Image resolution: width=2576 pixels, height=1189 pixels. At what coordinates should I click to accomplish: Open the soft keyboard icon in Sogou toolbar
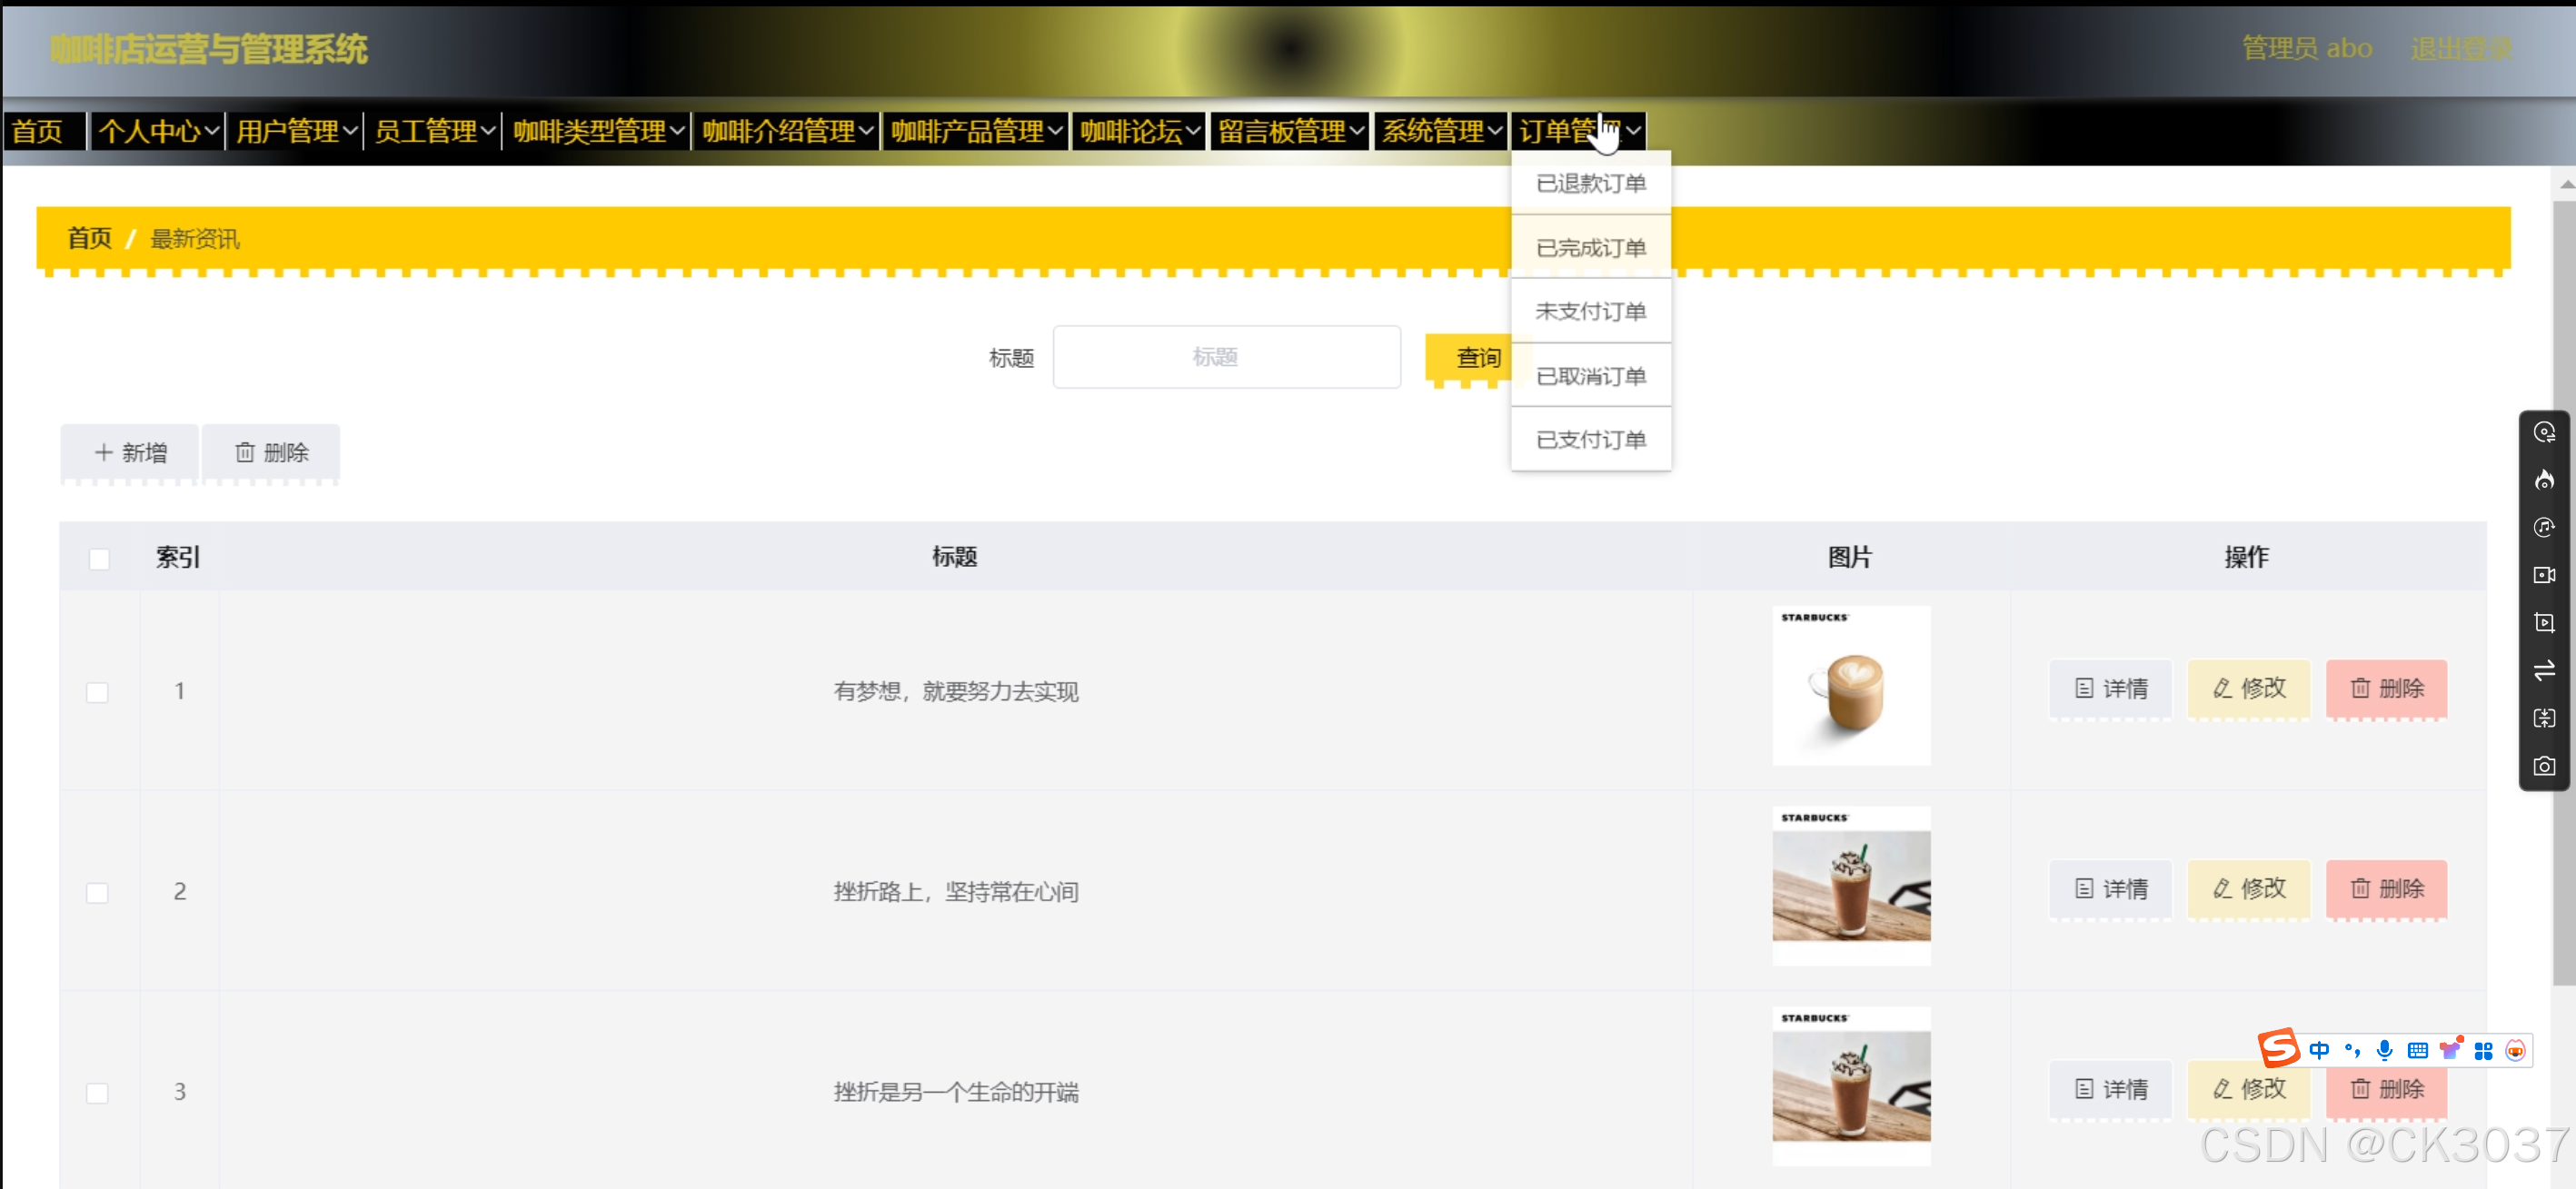(x=2418, y=1050)
